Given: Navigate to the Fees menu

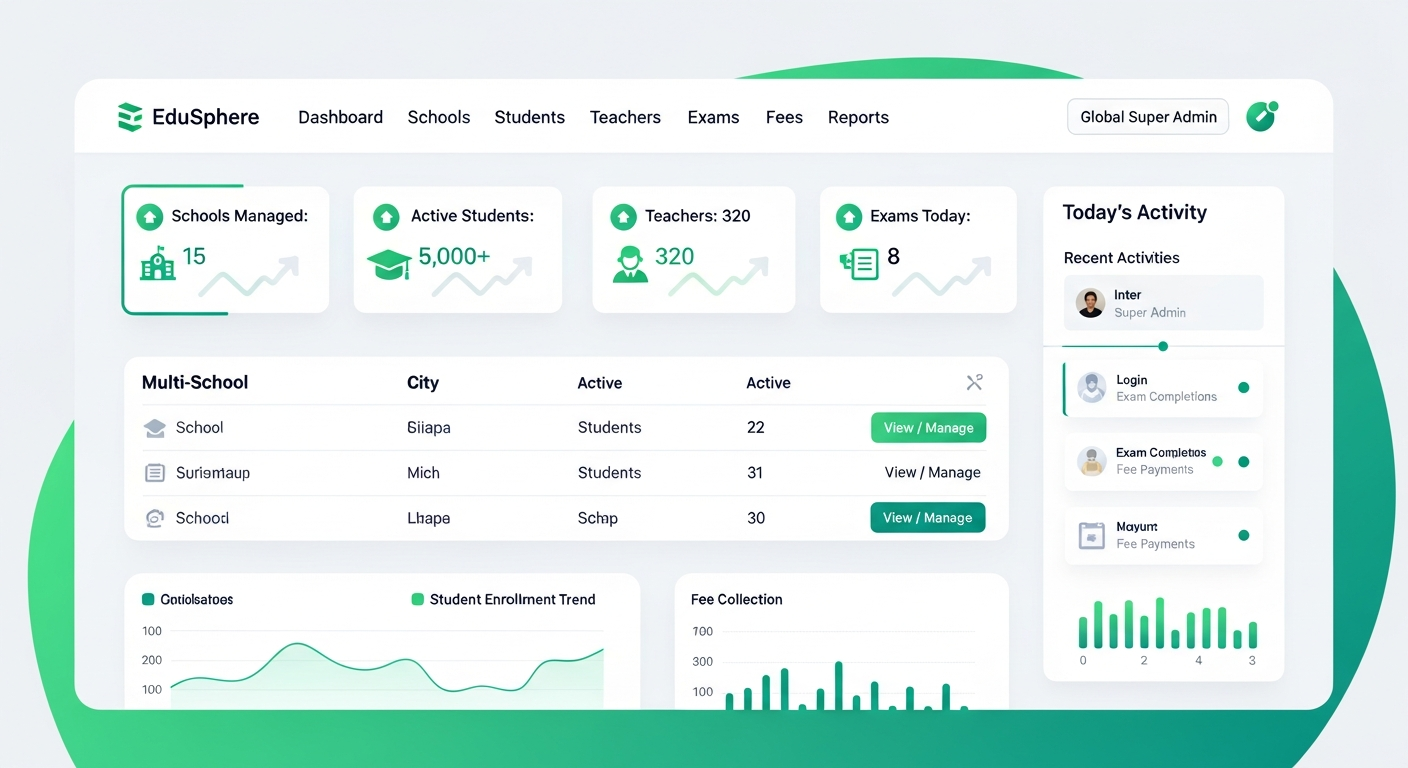Looking at the screenshot, I should [x=784, y=117].
